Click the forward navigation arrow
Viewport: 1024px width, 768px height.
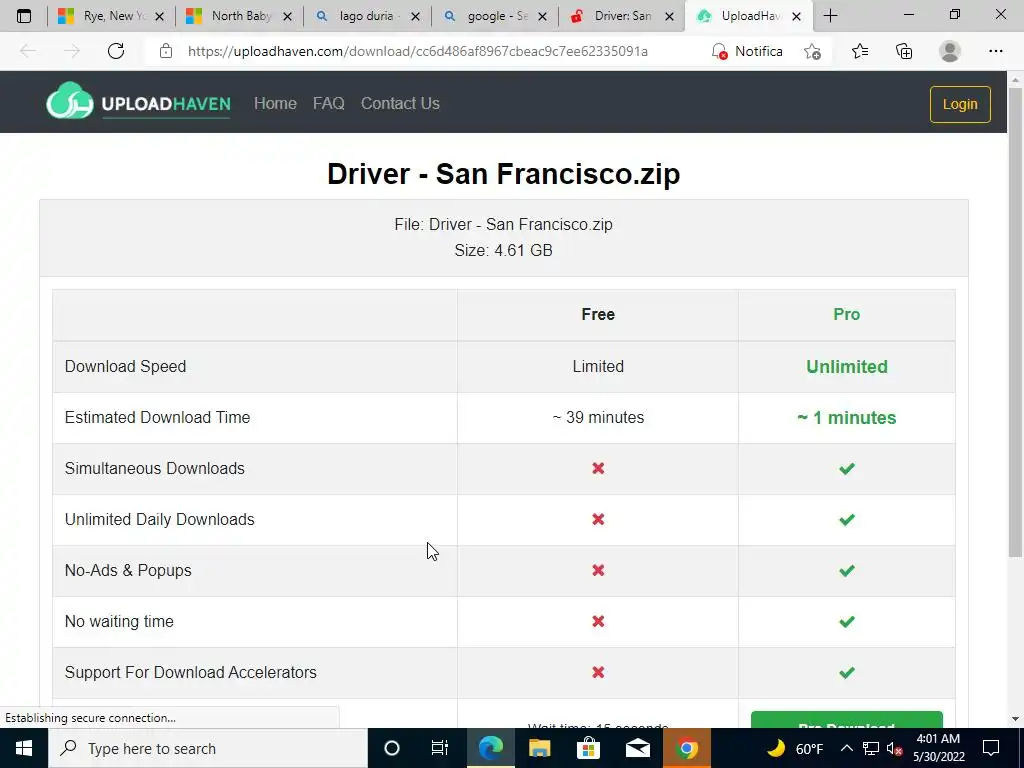72,51
